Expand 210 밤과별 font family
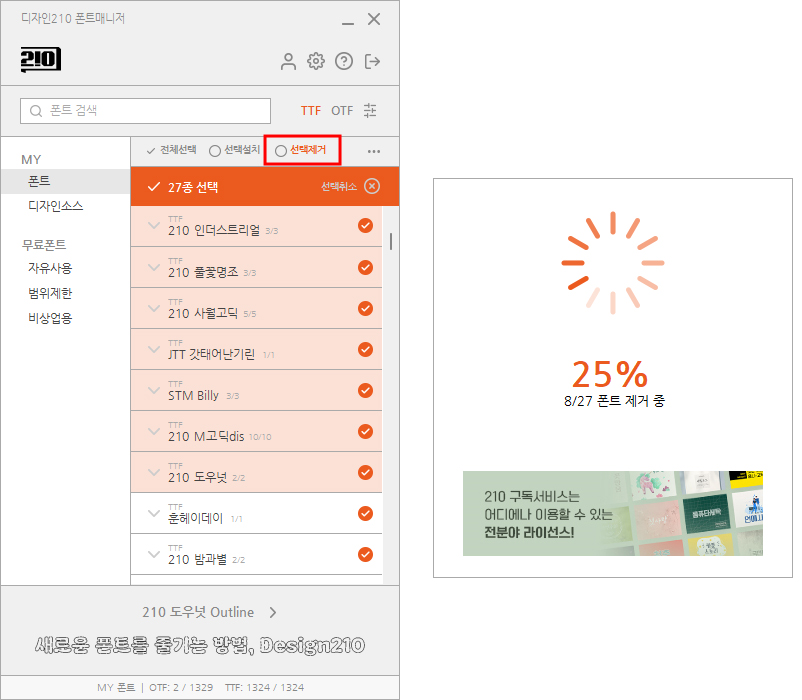 pyautogui.click(x=153, y=554)
